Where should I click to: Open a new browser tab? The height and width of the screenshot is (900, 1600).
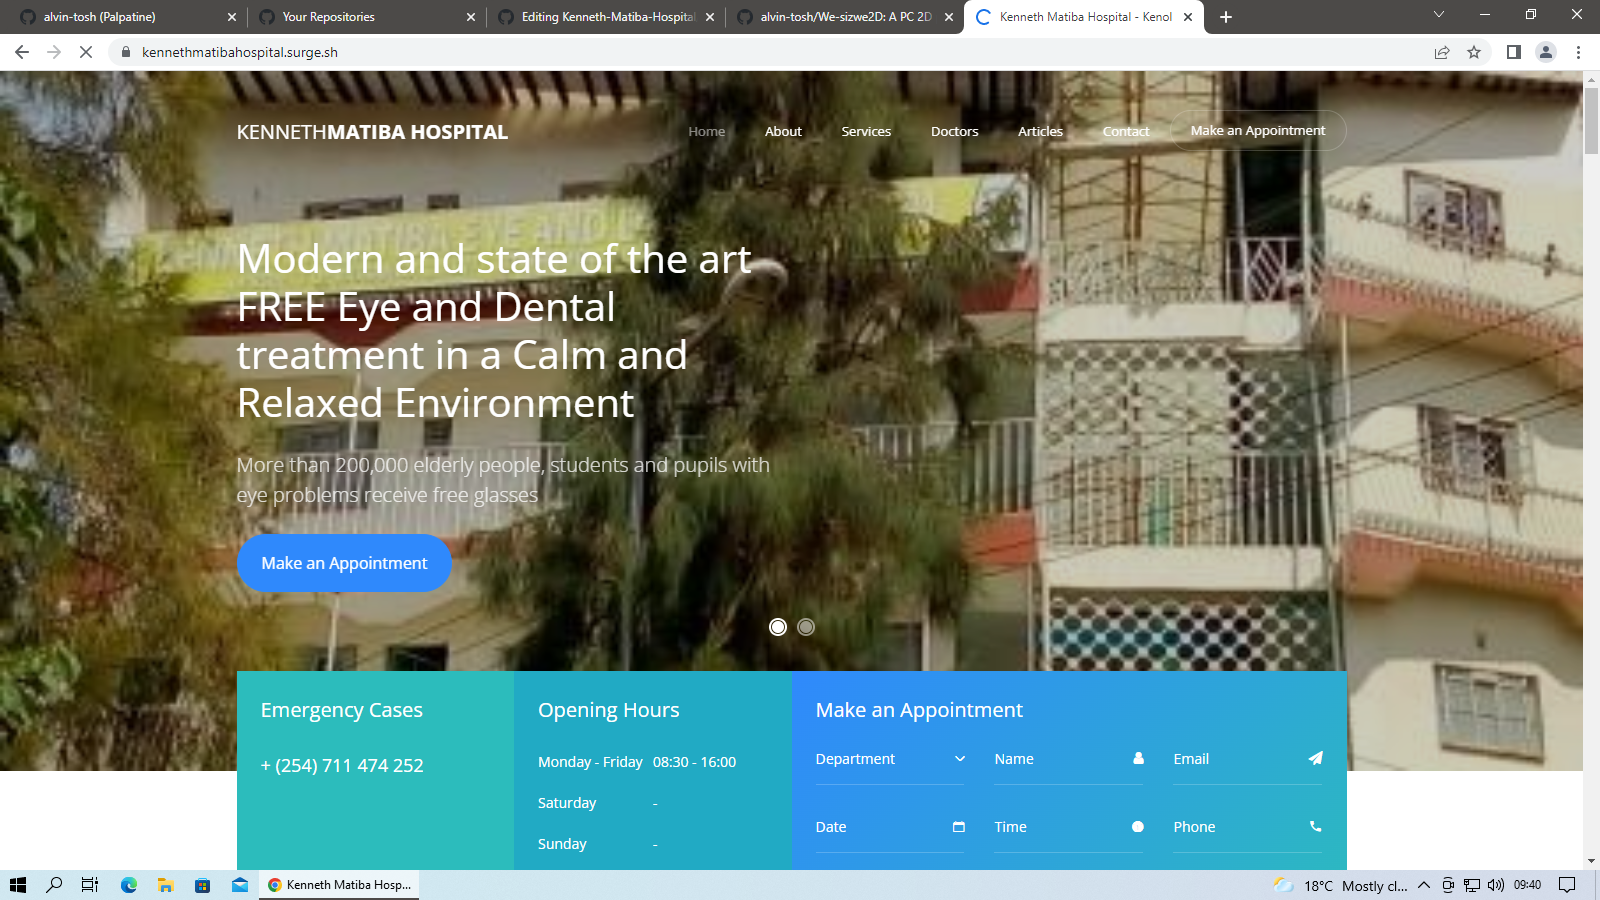pyautogui.click(x=1226, y=17)
